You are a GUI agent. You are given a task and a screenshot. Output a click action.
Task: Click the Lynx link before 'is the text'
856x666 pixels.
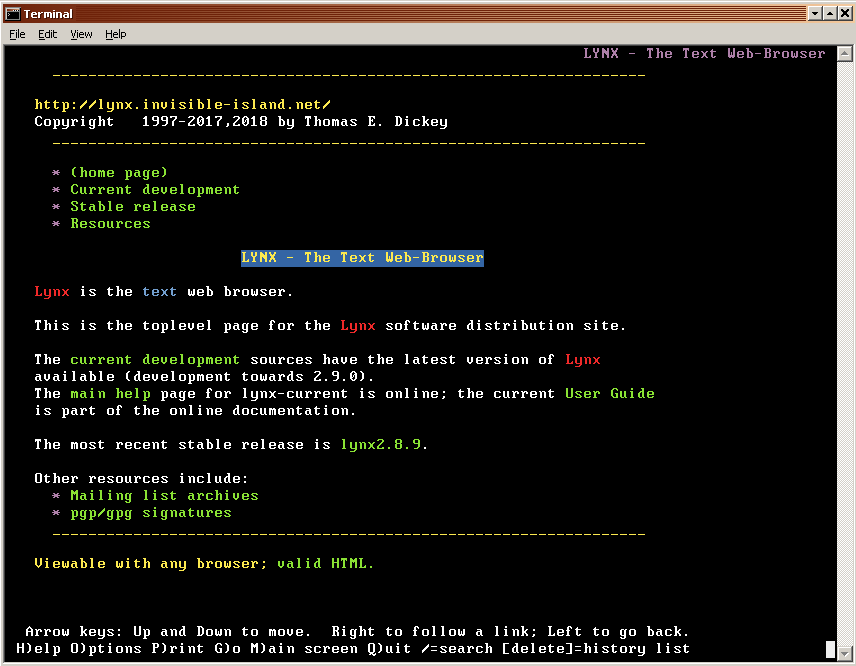pyautogui.click(x=52, y=292)
